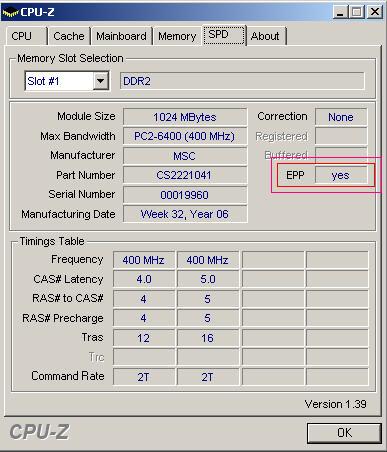
Task: Expand the Slot #1 dropdown arrow
Action: (100, 81)
